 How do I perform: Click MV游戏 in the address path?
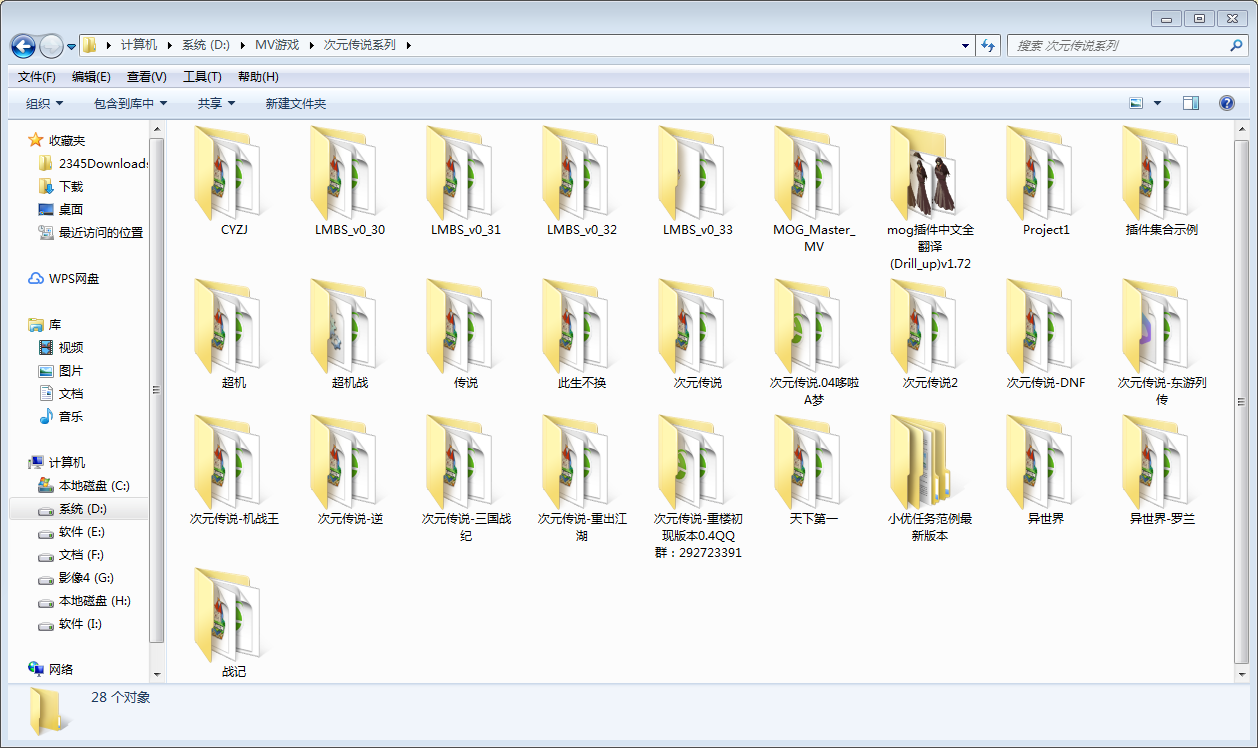click(277, 45)
